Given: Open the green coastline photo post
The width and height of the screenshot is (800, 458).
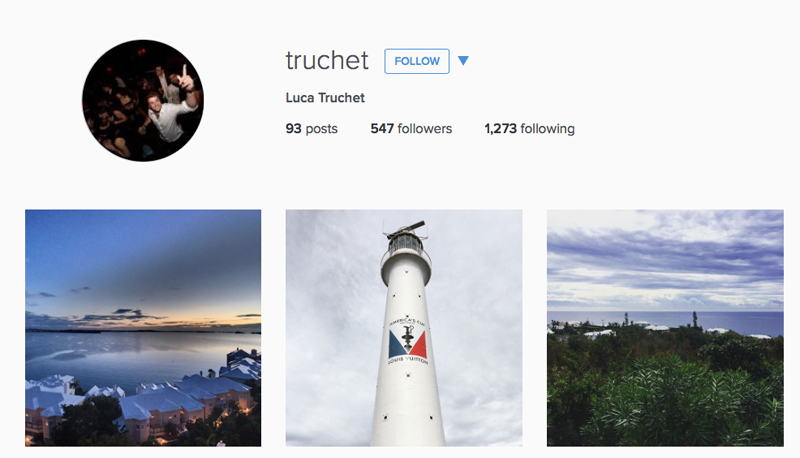Looking at the screenshot, I should pos(665,328).
